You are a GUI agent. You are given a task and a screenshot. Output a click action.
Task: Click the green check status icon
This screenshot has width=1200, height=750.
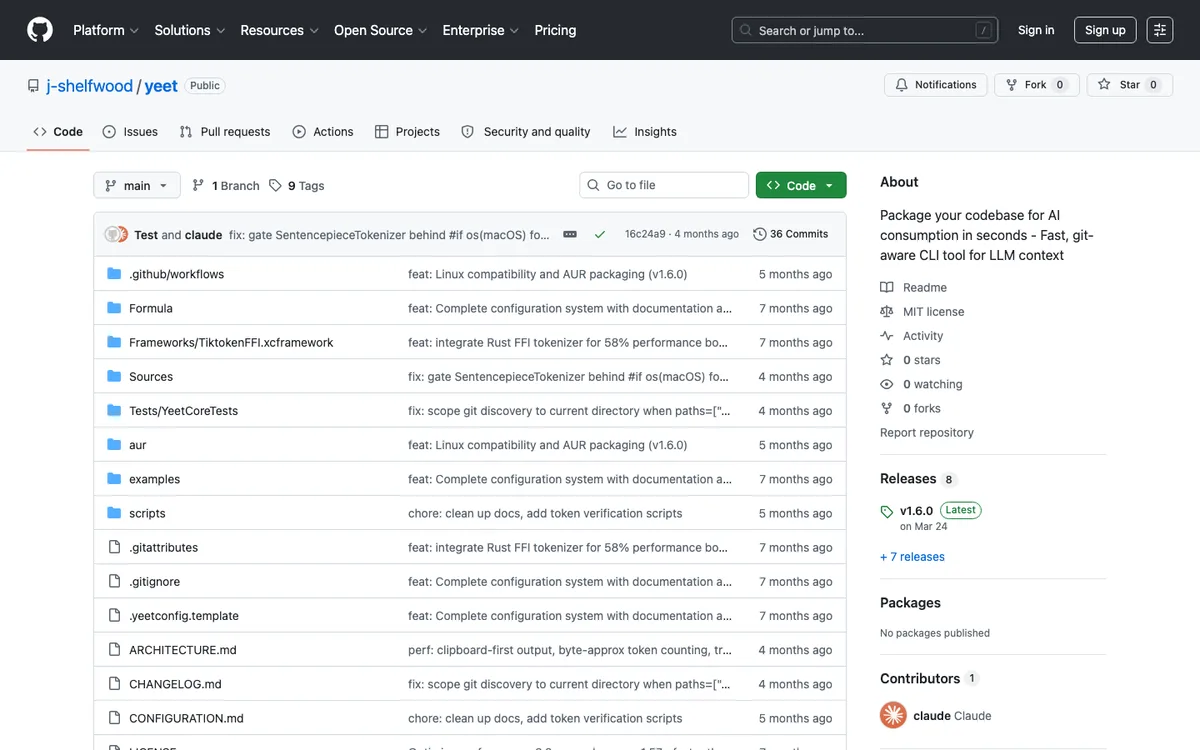click(600, 234)
